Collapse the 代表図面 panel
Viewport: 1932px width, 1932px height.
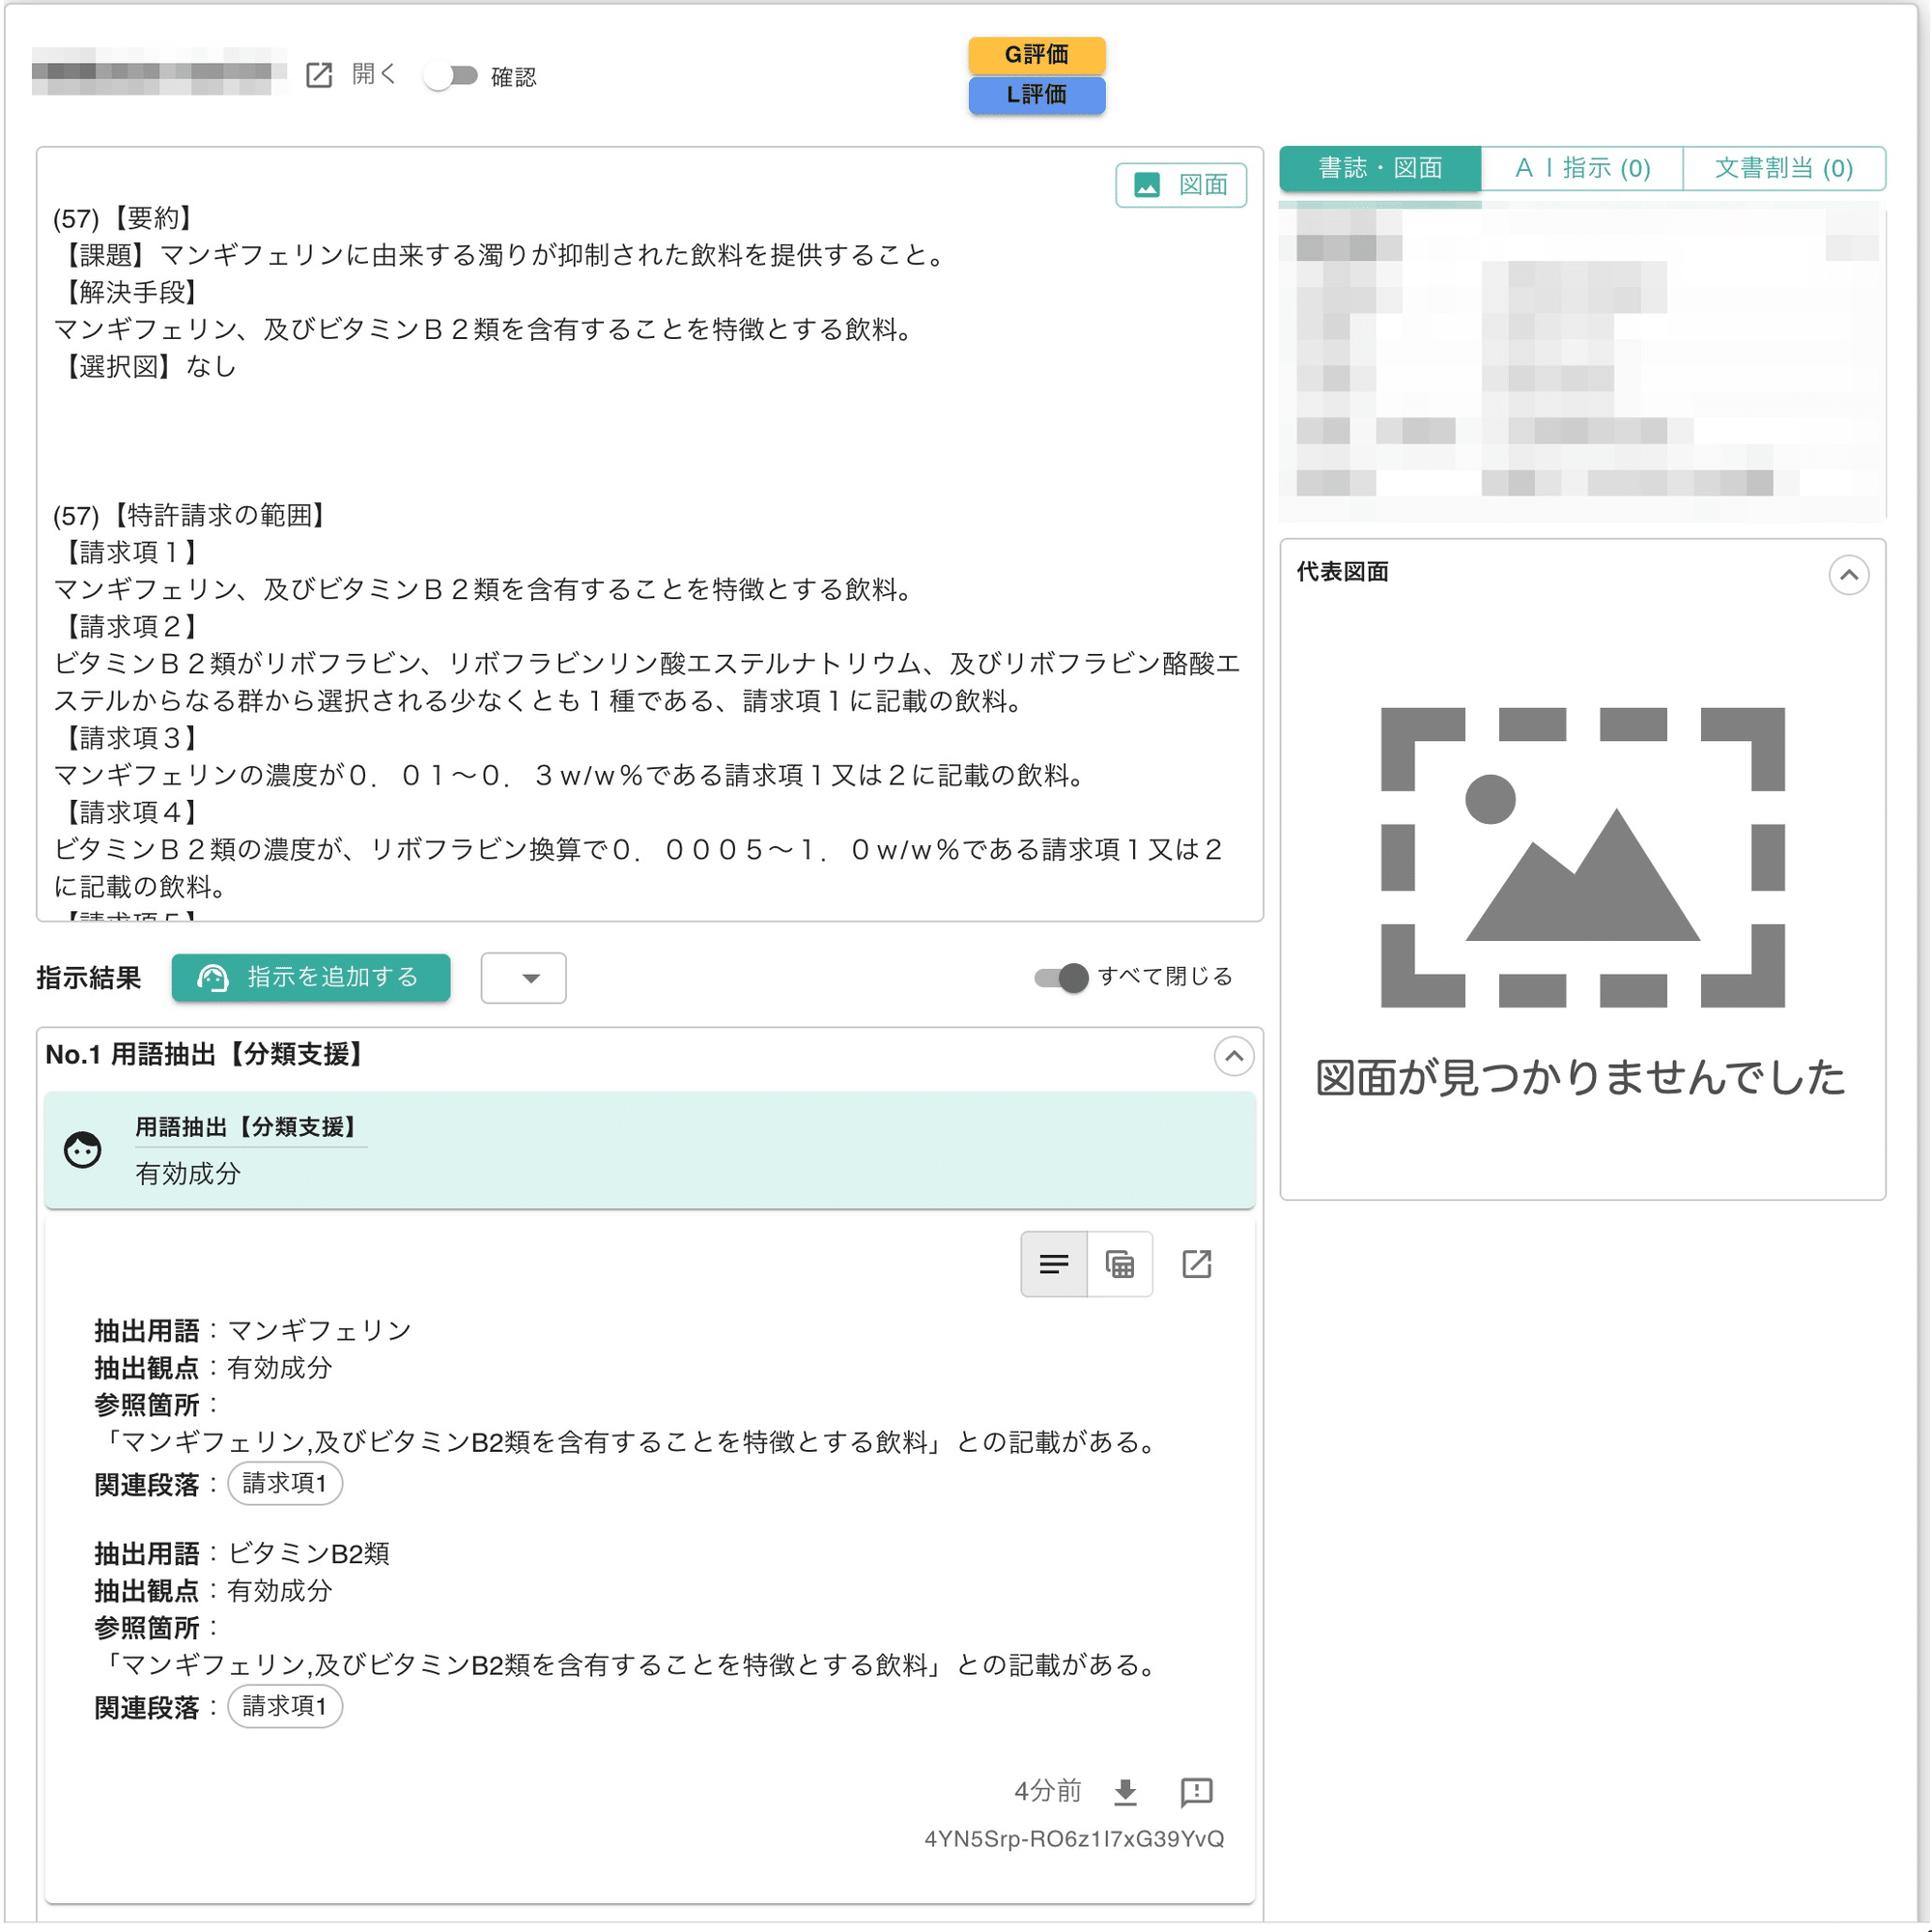tap(1851, 575)
